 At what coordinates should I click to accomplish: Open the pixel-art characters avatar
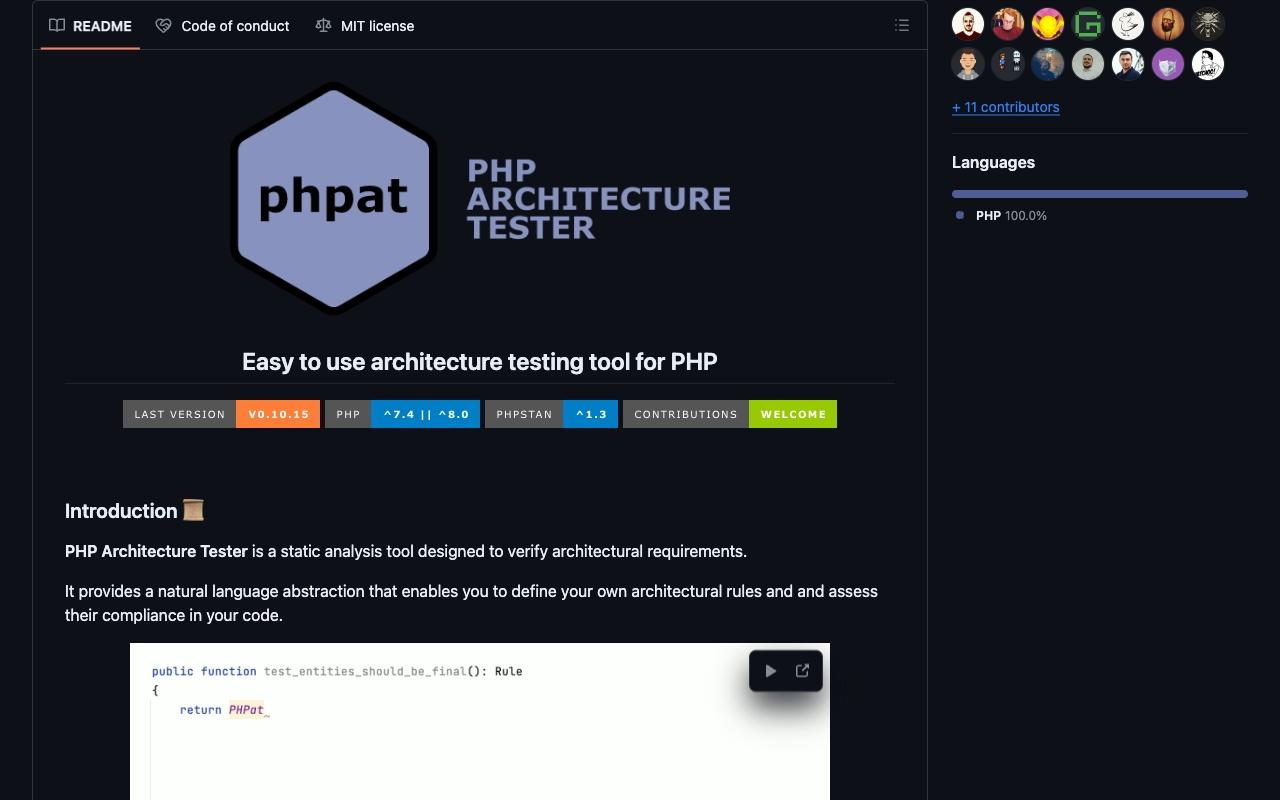(x=1008, y=64)
